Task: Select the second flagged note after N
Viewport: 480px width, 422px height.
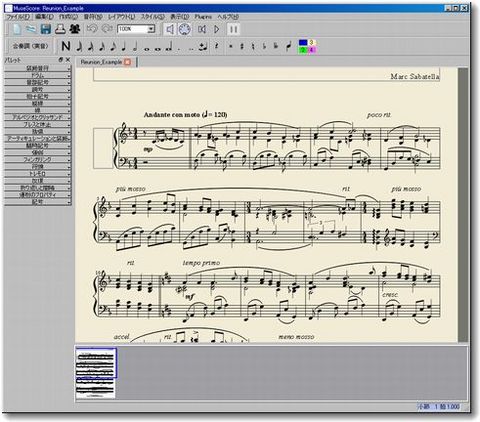Action: [90, 46]
